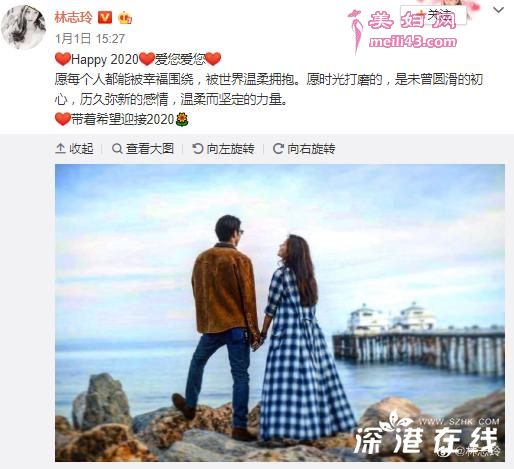514x469 pixels.
Task: Click the sunflower emoji after 2020
Action: coord(182,119)
